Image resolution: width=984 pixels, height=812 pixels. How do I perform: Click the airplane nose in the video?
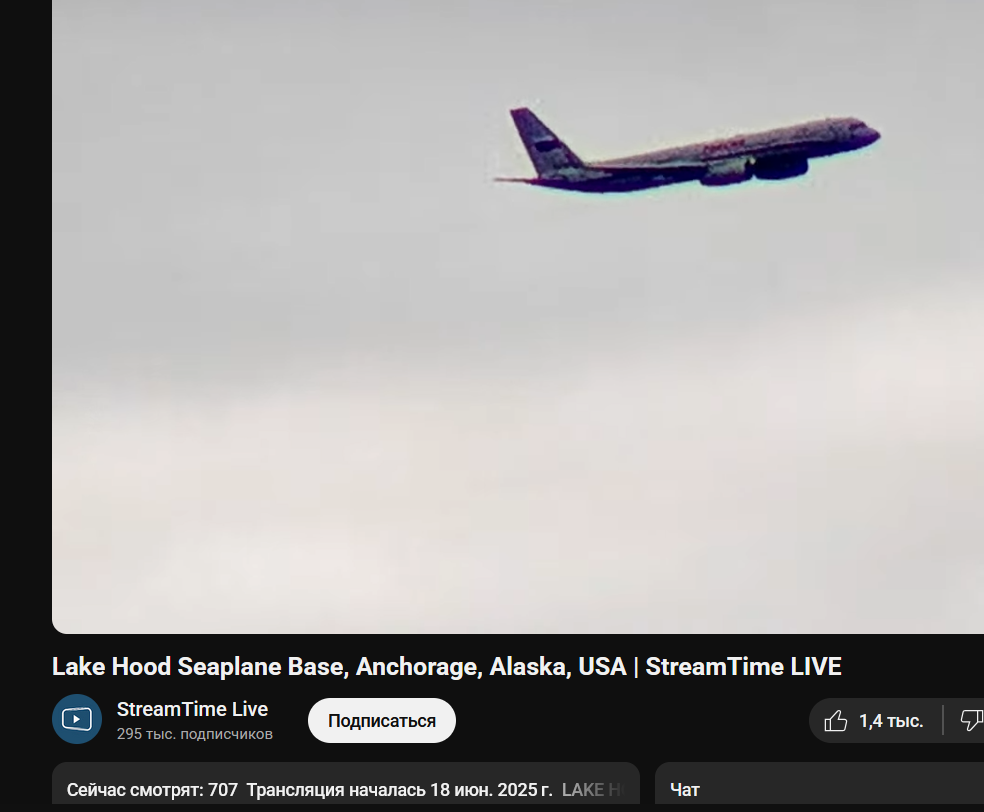click(871, 134)
